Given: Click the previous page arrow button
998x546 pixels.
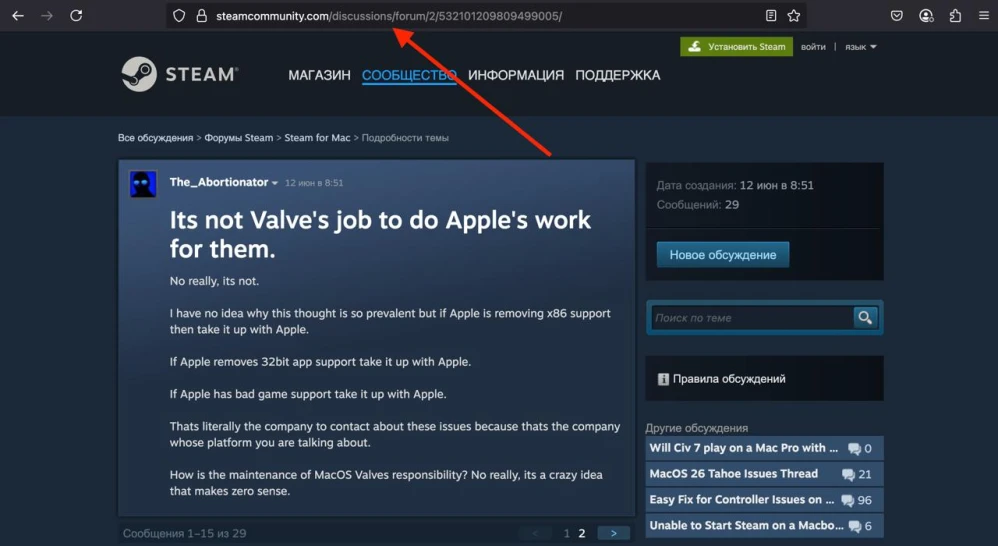Looking at the screenshot, I should (535, 533).
